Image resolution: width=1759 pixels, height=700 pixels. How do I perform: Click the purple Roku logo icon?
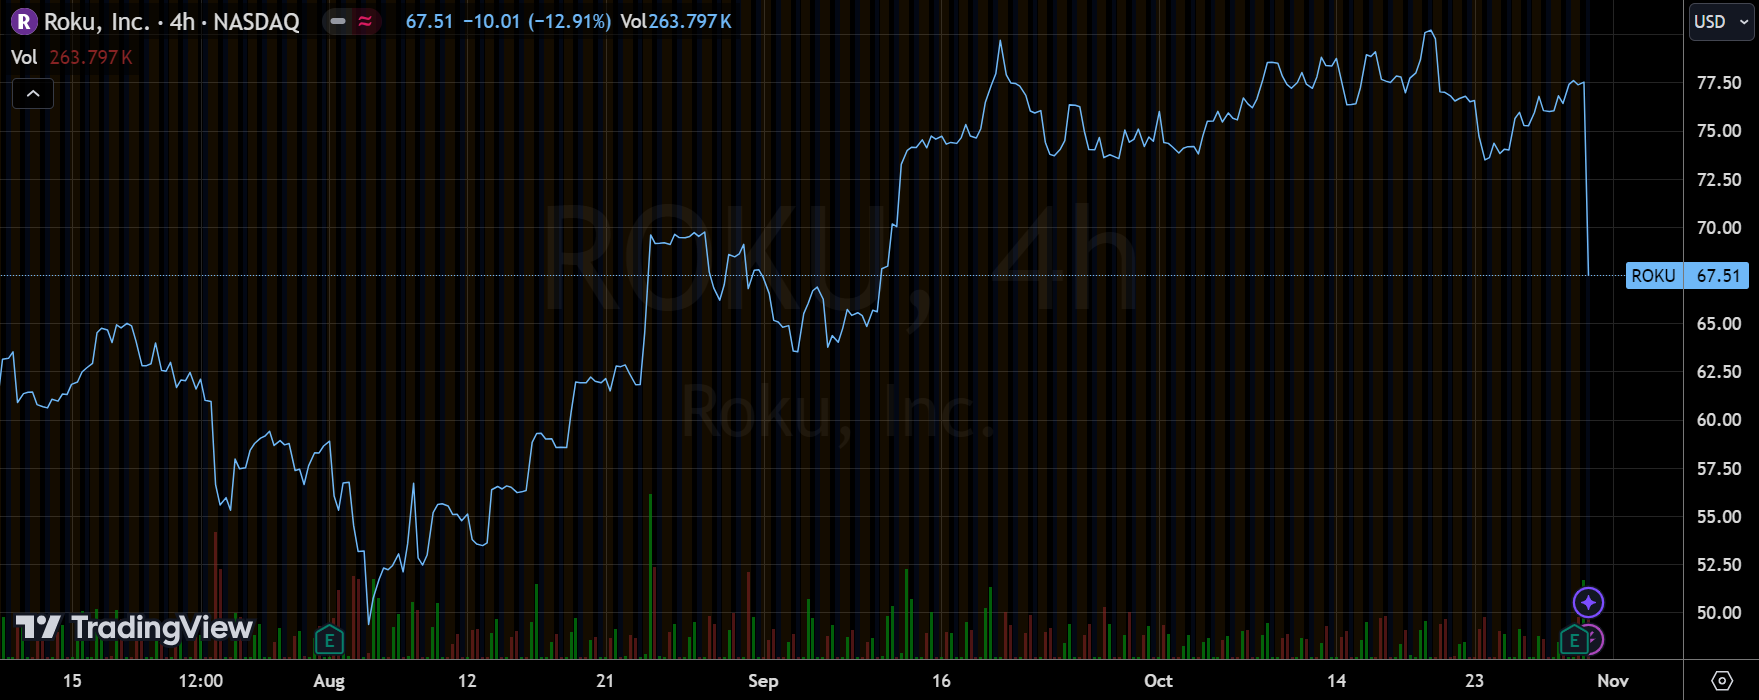point(23,21)
